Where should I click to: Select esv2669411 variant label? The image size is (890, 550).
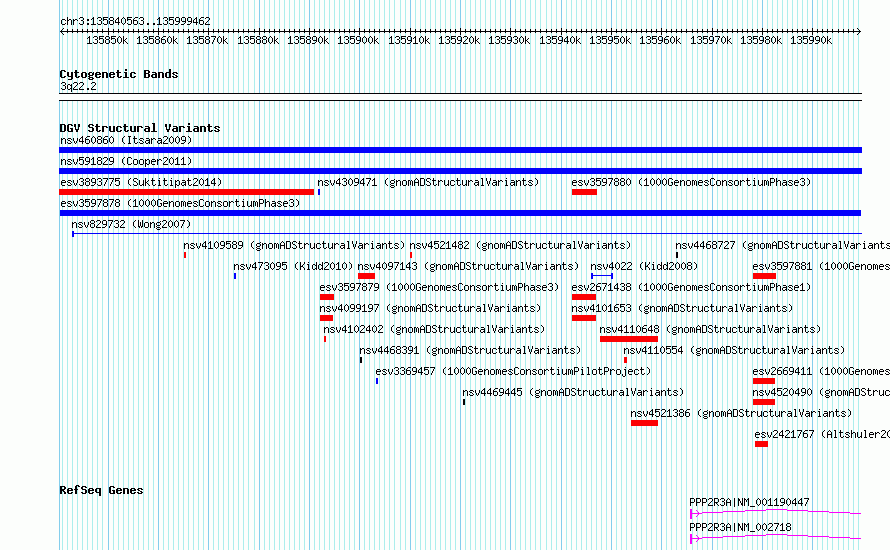pyautogui.click(x=821, y=371)
